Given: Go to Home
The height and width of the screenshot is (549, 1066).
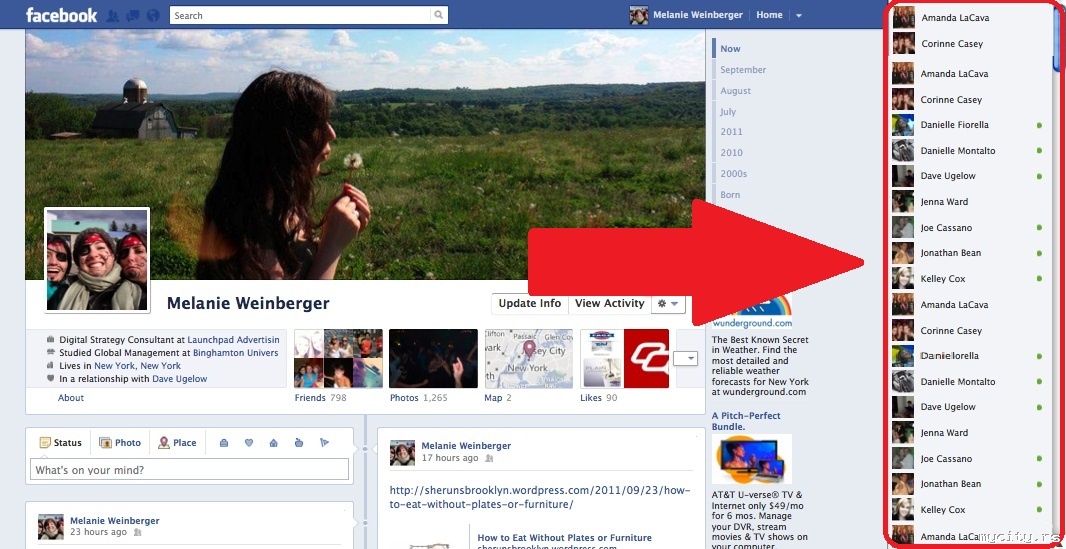Looking at the screenshot, I should point(769,15).
